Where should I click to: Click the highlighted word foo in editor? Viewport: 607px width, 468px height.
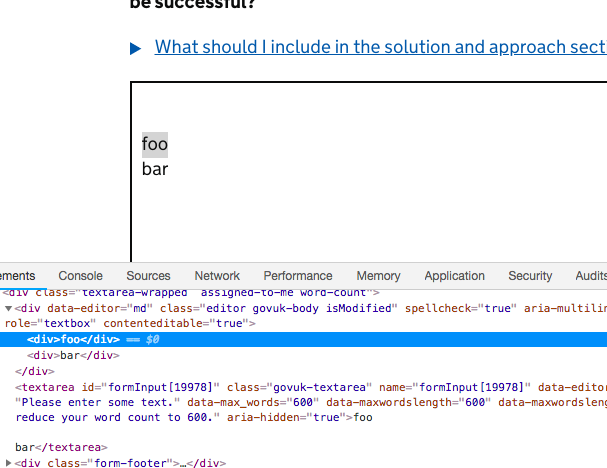point(155,144)
